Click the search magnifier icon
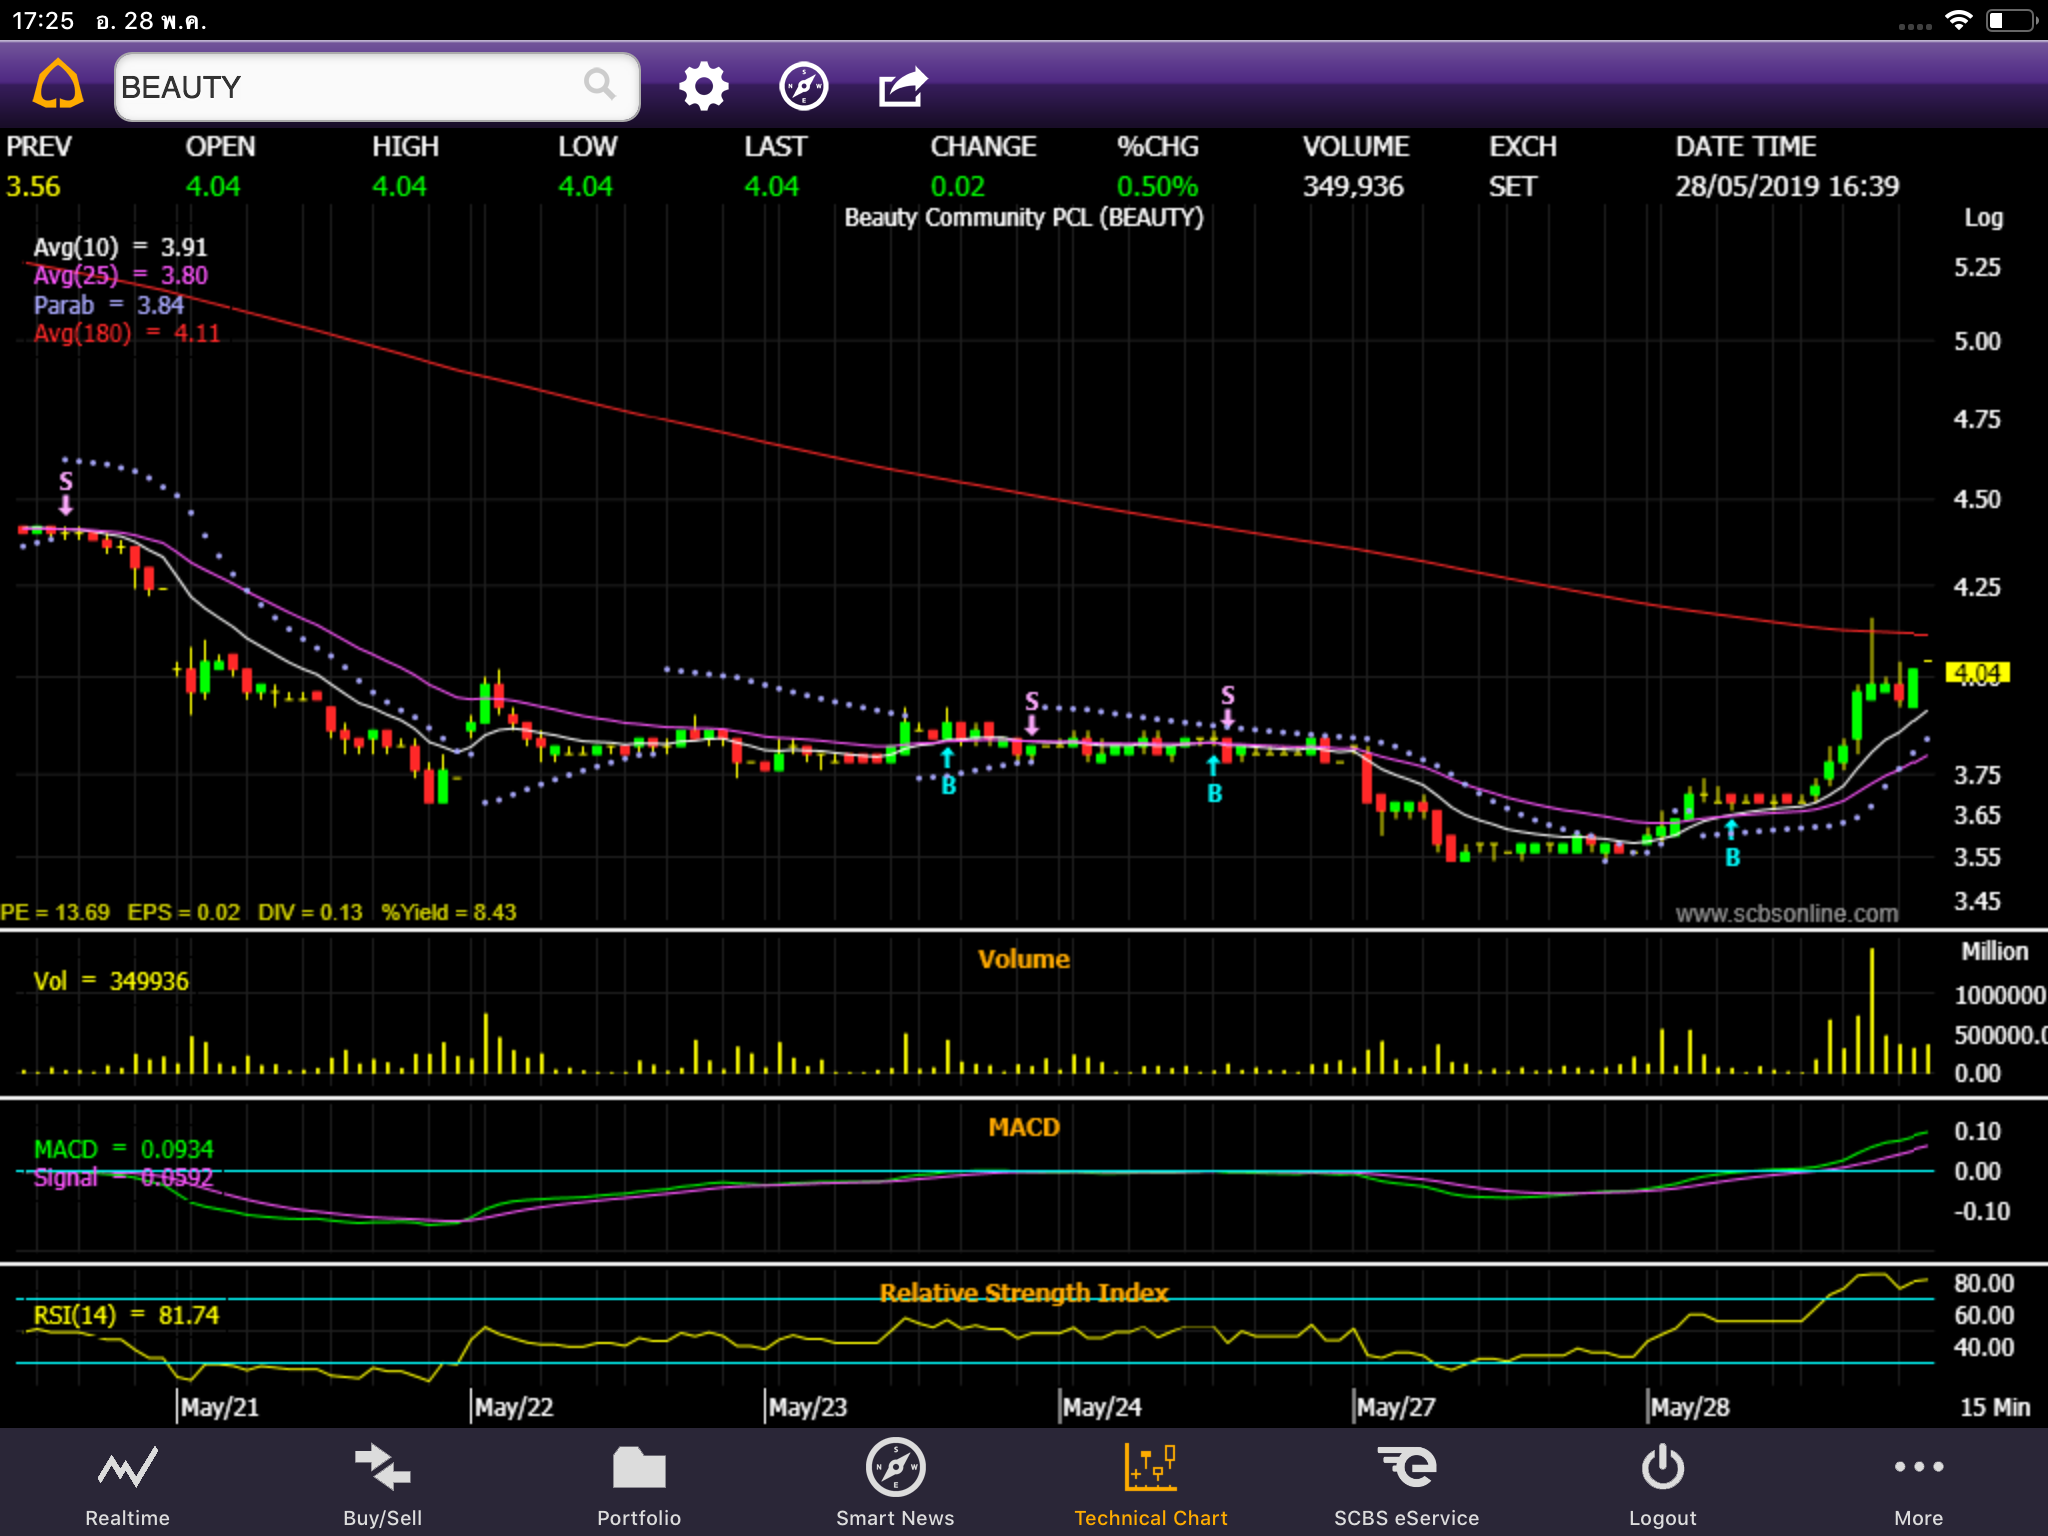 pos(599,85)
